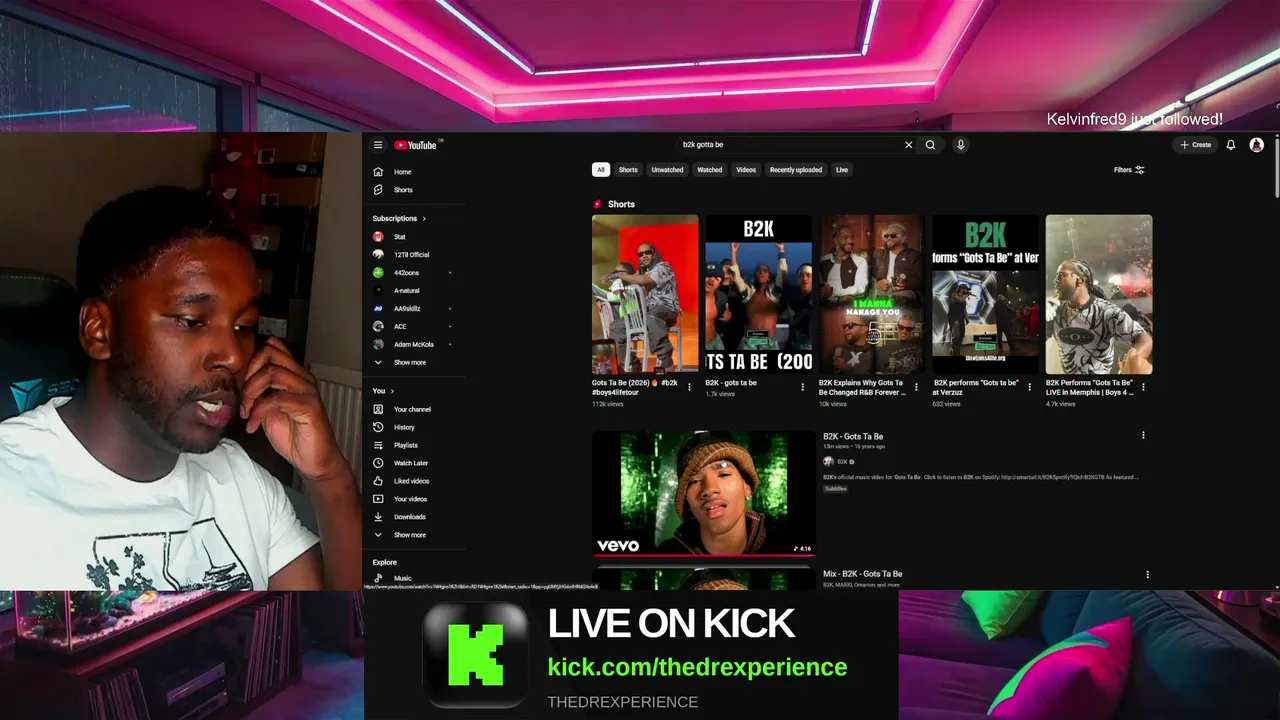Click the Shorts shelf heading
1280x720 pixels.
pyautogui.click(x=621, y=204)
